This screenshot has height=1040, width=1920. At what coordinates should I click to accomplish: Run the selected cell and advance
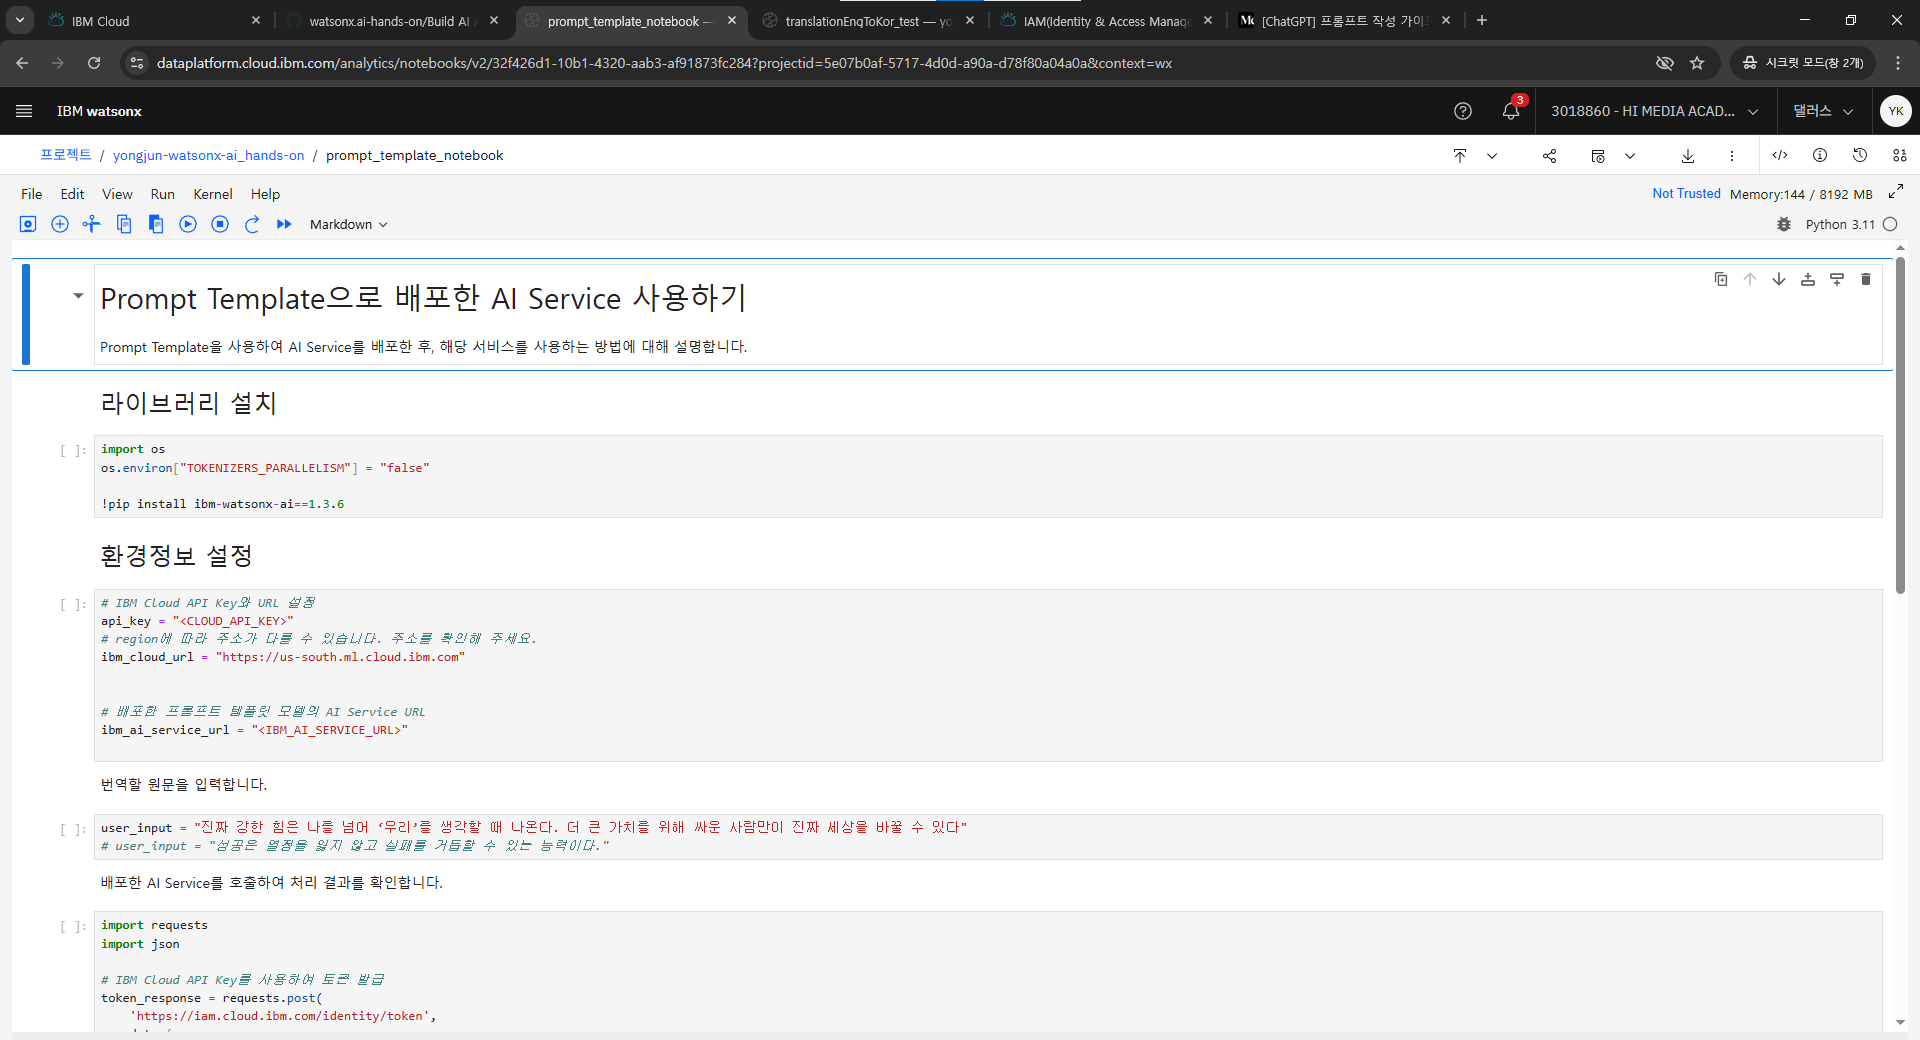(188, 224)
